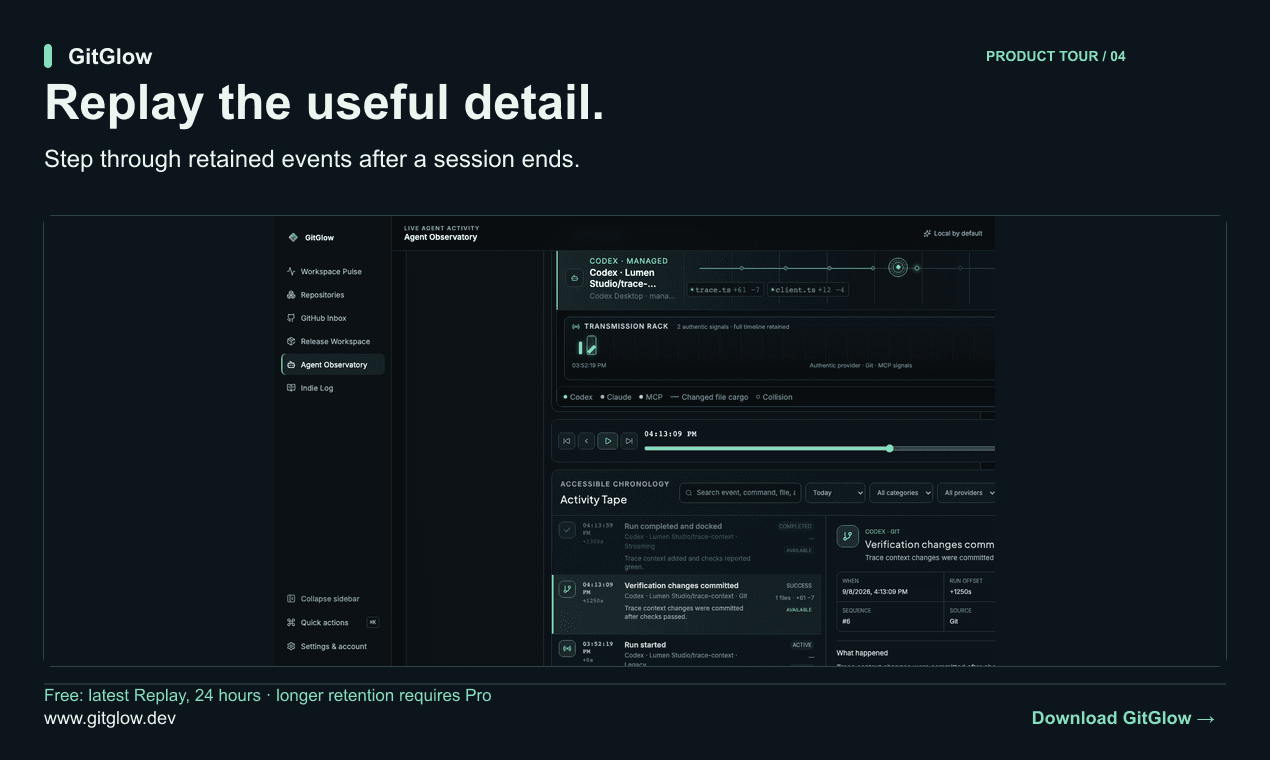This screenshot has width=1270, height=760.
Task: Click the www.gitglow.dev link
Action: (110, 718)
